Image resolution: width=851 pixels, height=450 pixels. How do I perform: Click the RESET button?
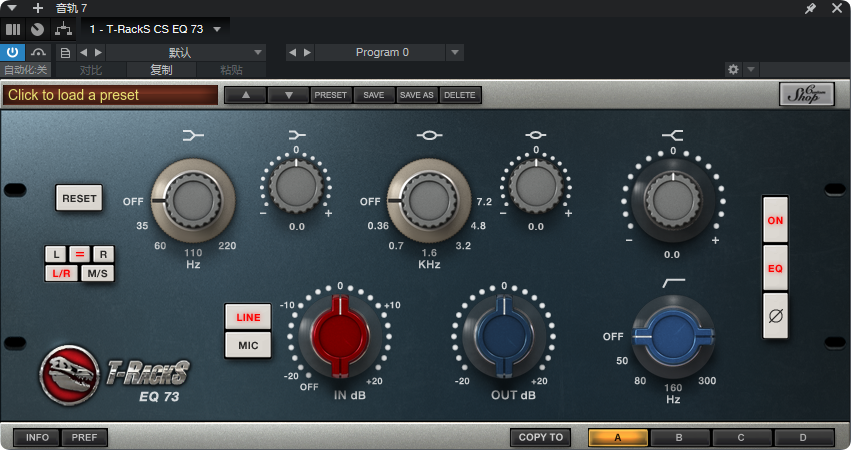[x=79, y=198]
